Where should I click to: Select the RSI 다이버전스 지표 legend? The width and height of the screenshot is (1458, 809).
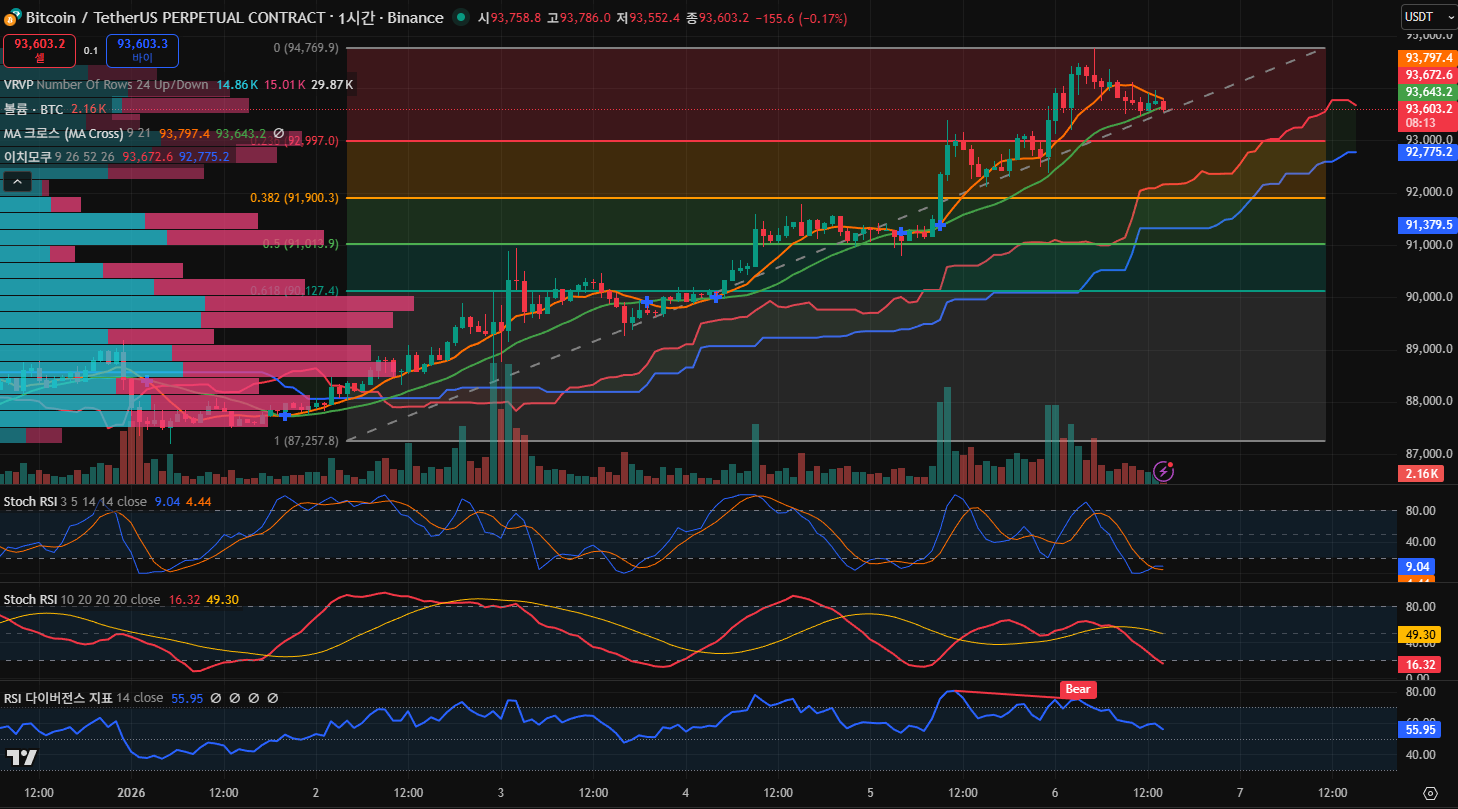click(x=58, y=697)
